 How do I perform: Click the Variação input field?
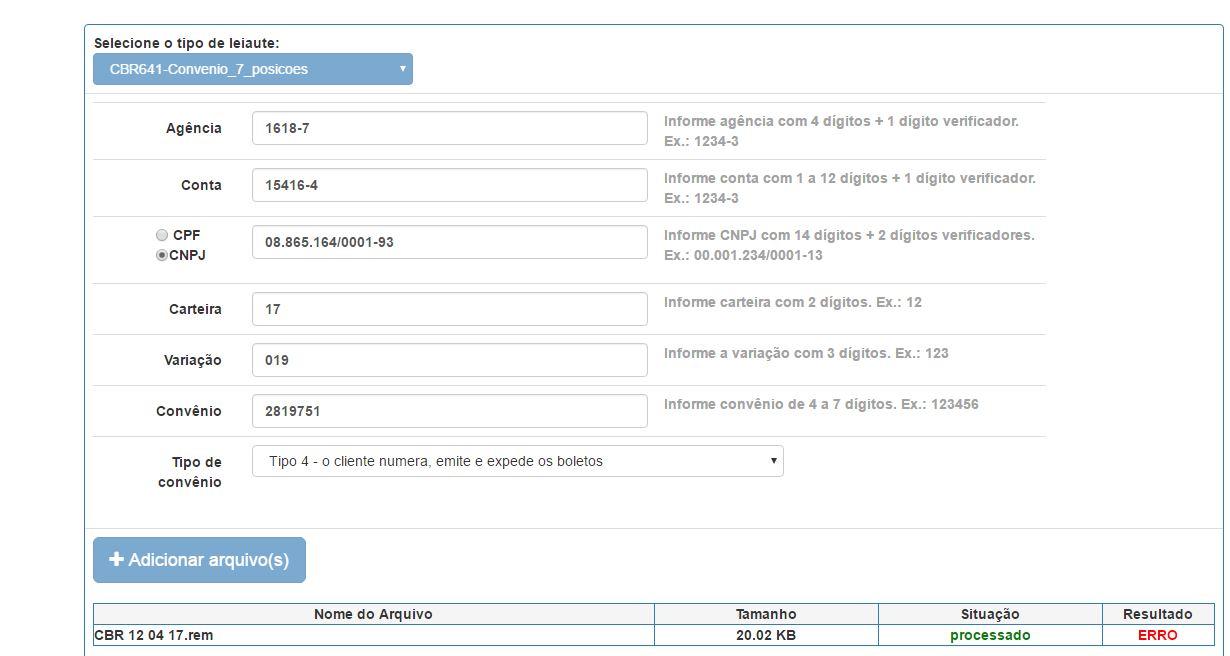[x=450, y=360]
